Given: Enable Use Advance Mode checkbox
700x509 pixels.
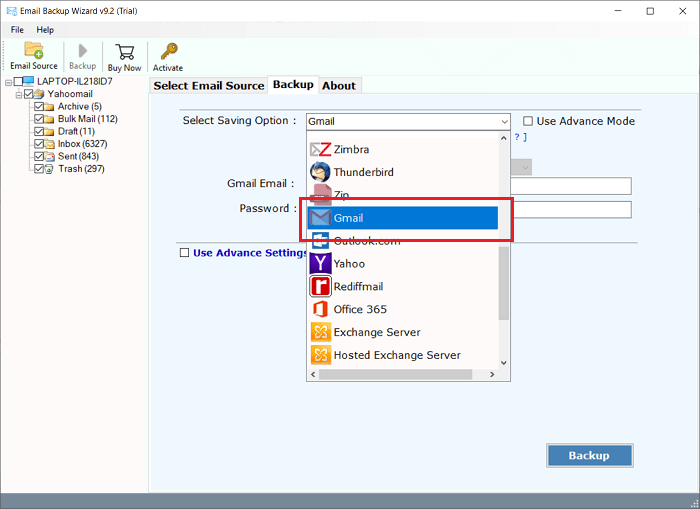Looking at the screenshot, I should pyautogui.click(x=528, y=121).
